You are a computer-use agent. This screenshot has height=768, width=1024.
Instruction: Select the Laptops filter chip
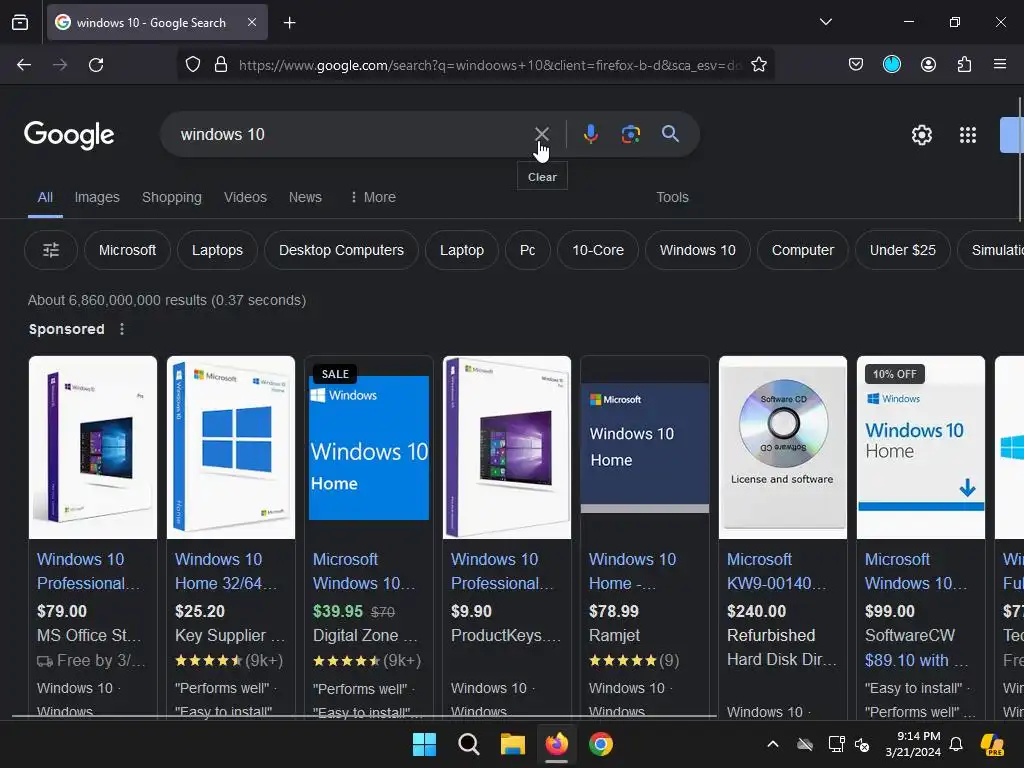217,250
